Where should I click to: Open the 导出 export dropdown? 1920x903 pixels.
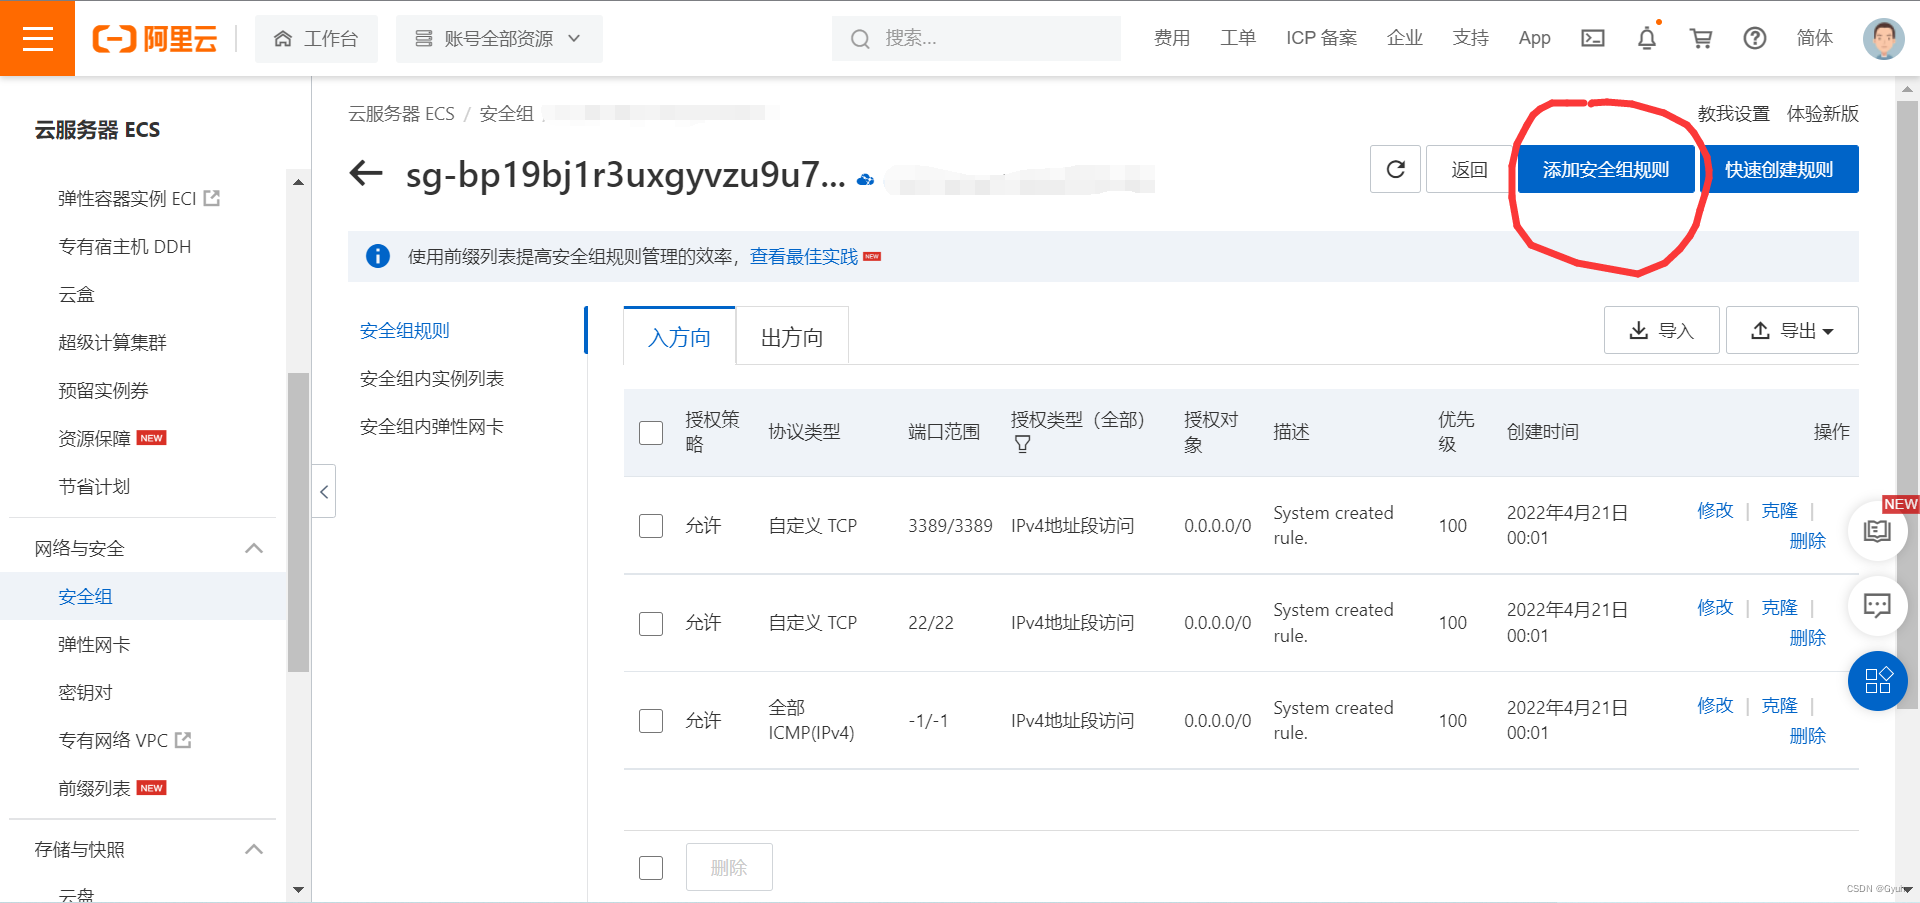click(1792, 329)
